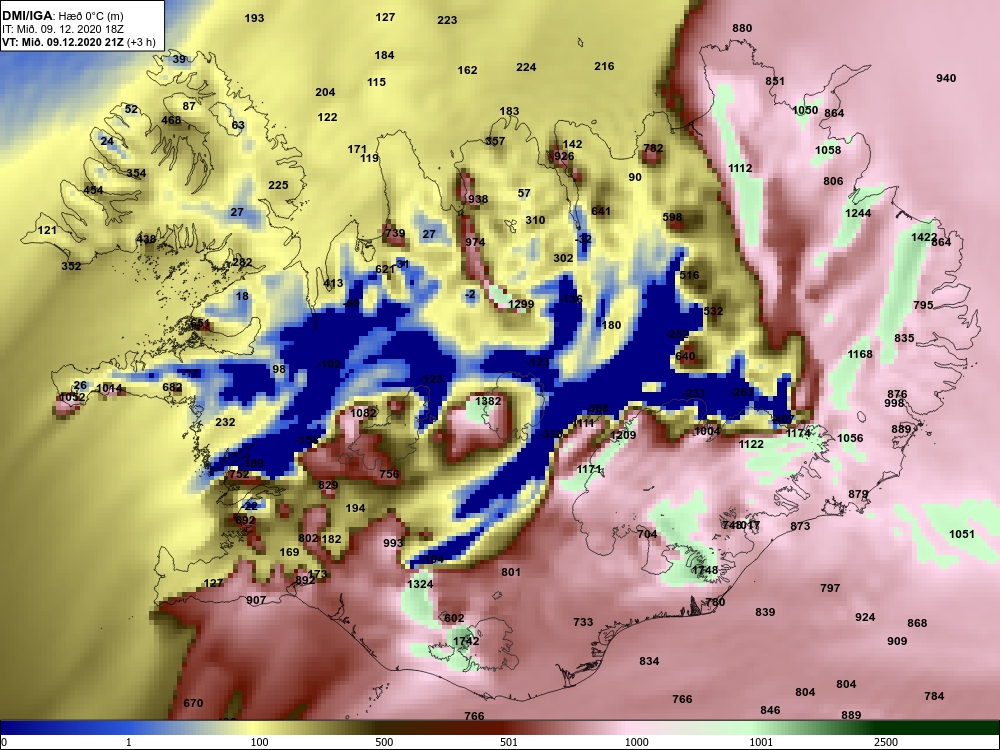Click the legend label '1001'
The image size is (1000, 750).
[761, 742]
